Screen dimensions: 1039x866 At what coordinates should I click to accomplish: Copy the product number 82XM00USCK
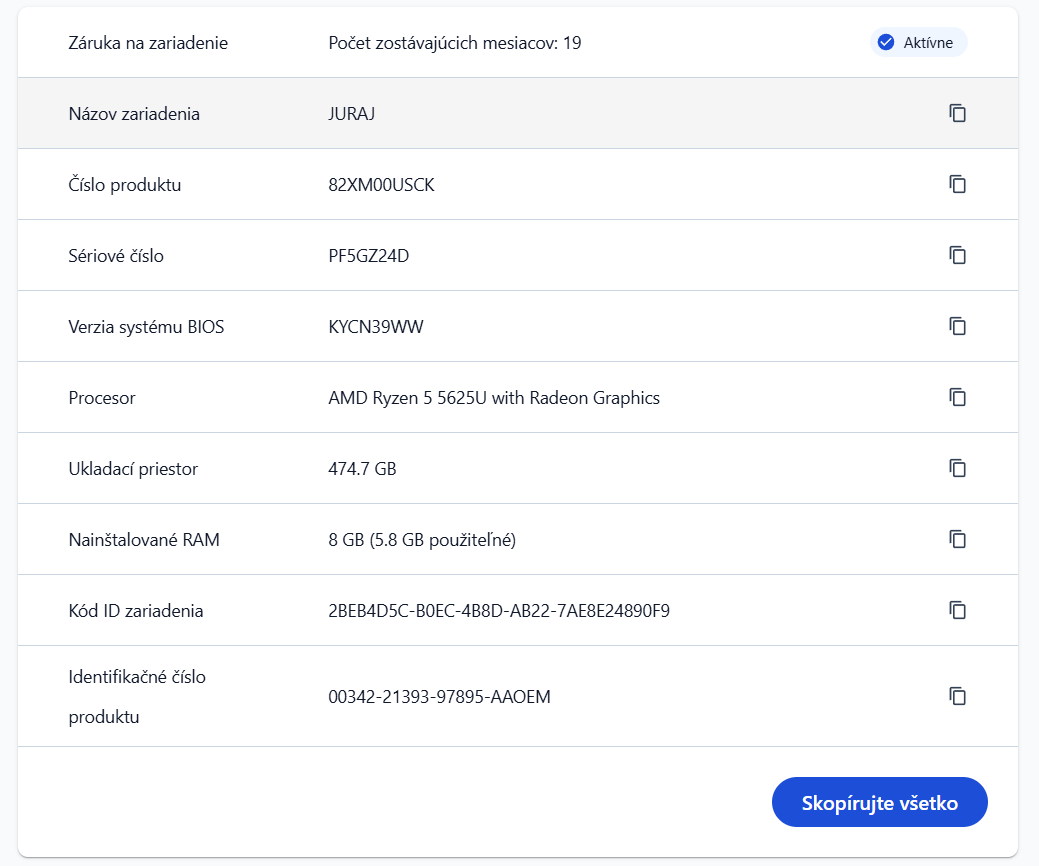click(957, 184)
